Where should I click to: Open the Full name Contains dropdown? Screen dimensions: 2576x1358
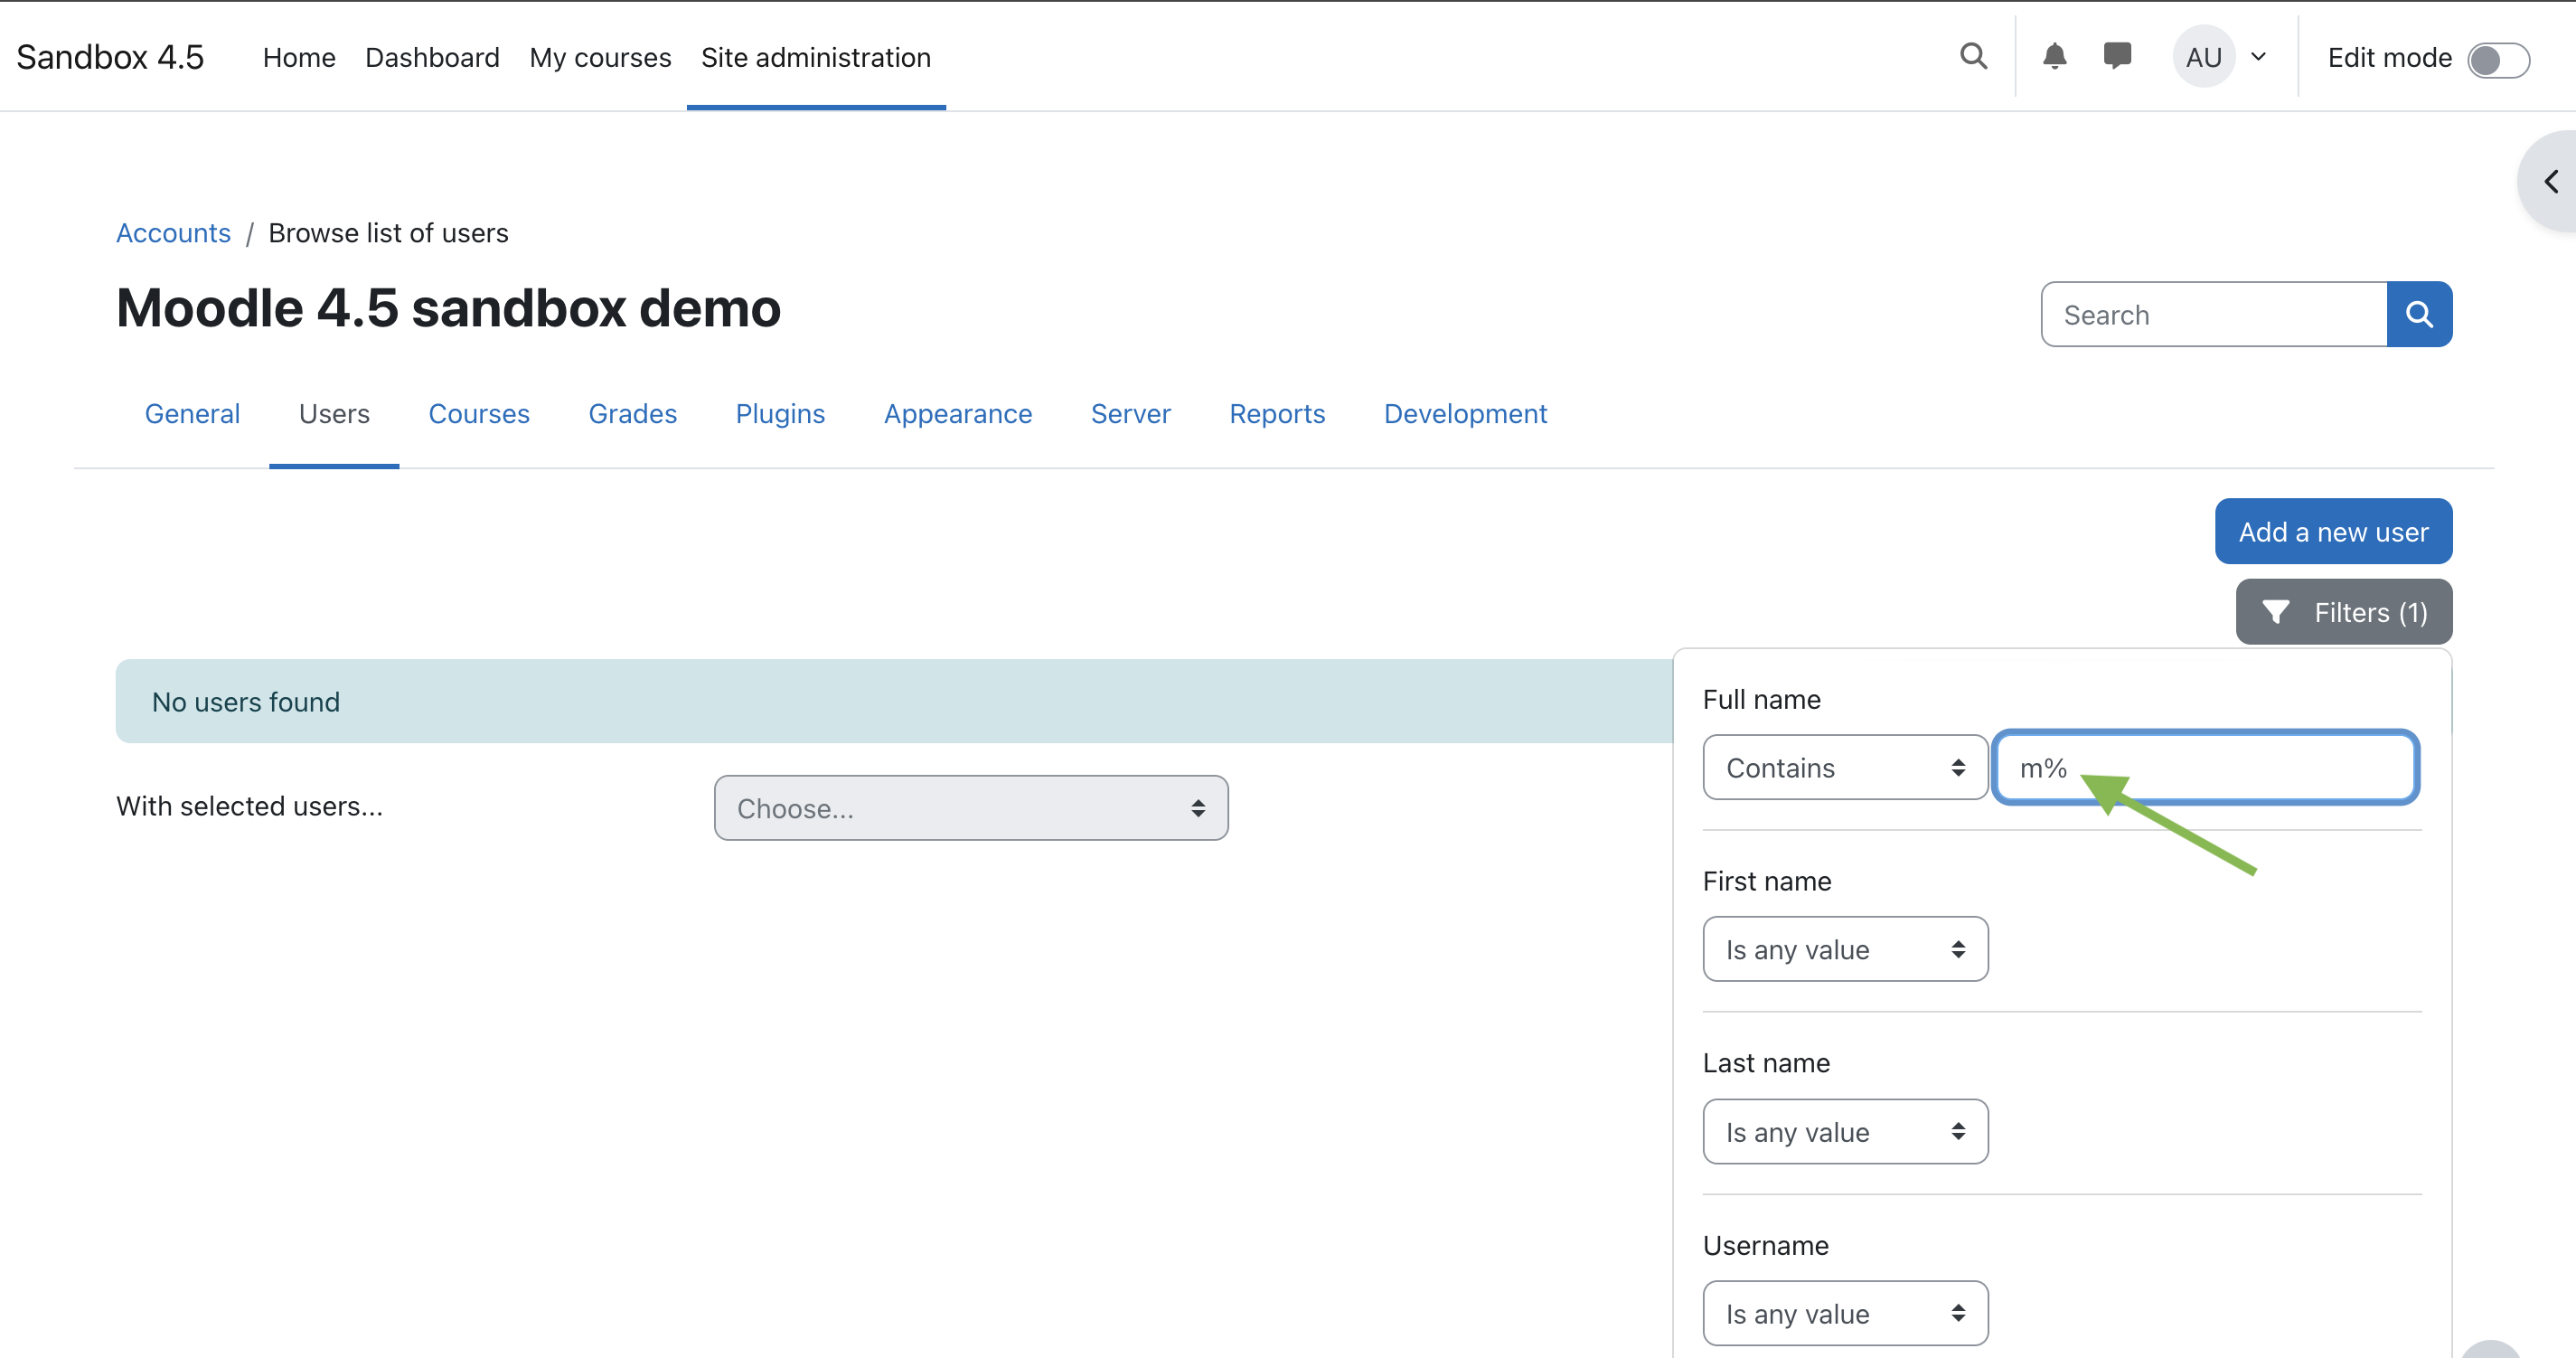[1845, 767]
